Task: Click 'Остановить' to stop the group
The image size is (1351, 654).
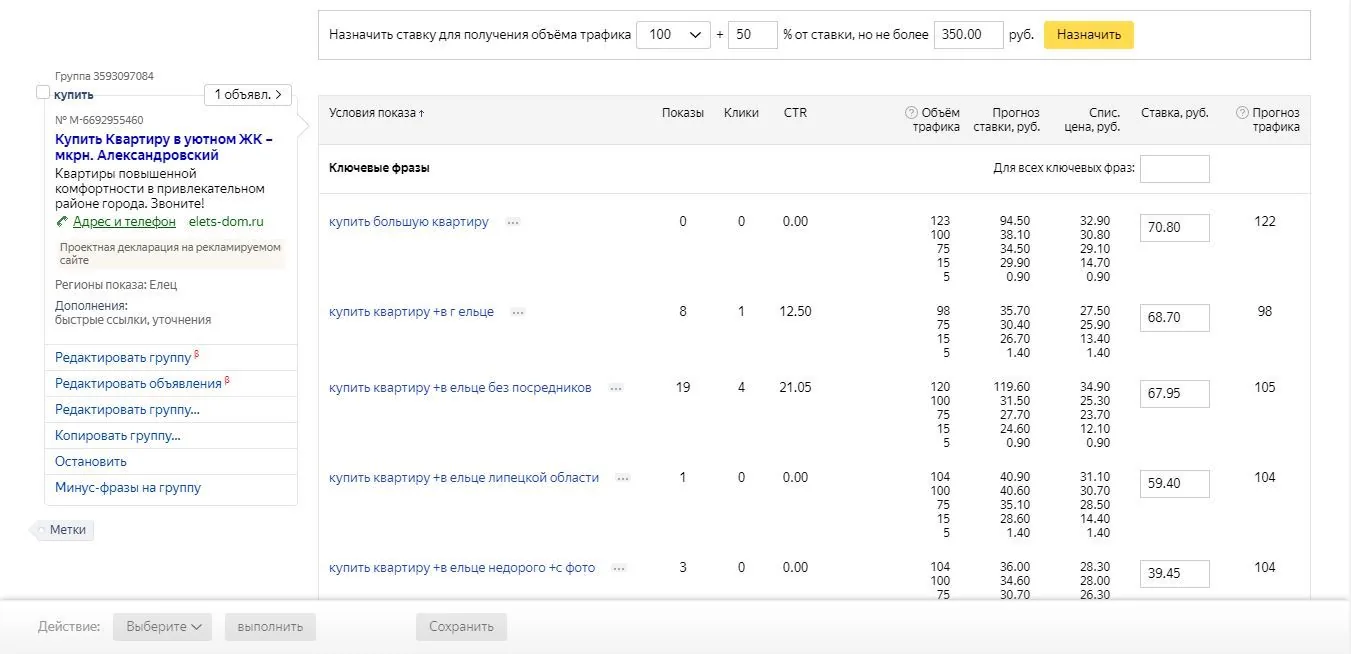Action: coord(91,461)
